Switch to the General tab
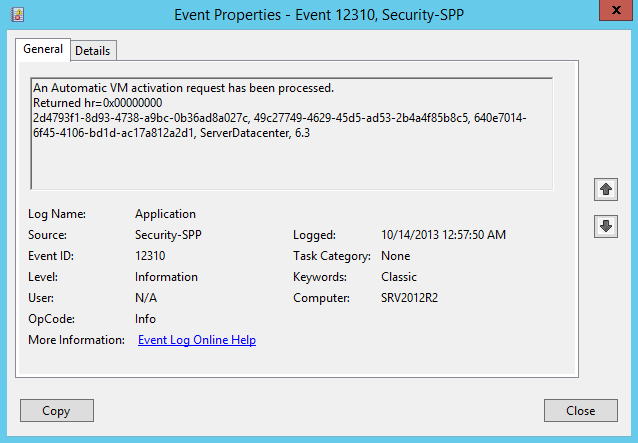The image size is (638, 443). click(43, 49)
